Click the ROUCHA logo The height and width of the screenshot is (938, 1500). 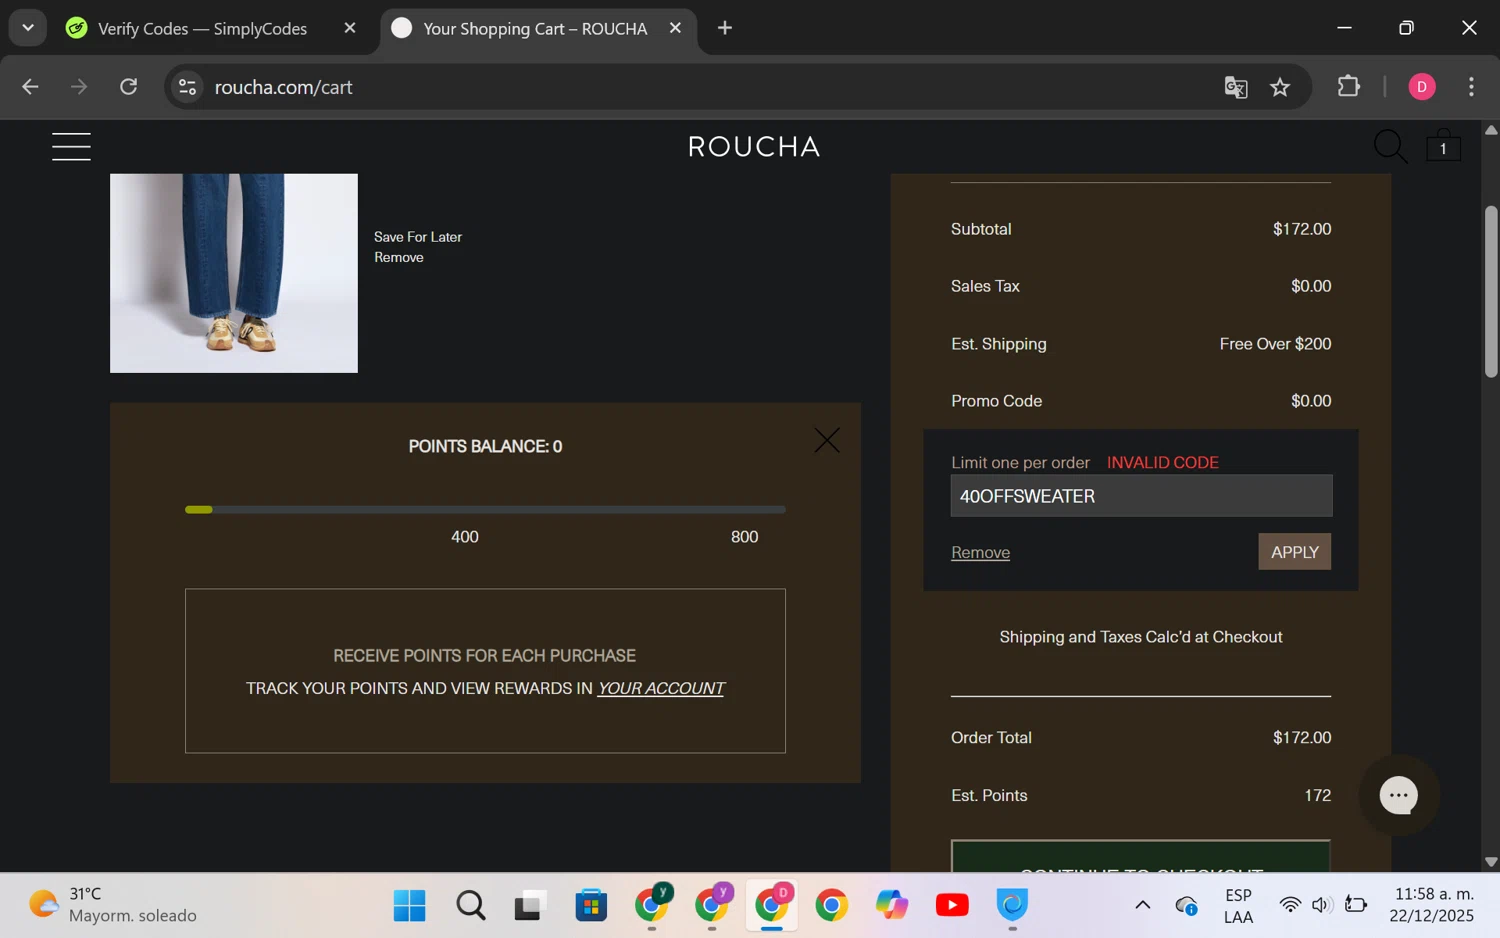(x=754, y=147)
